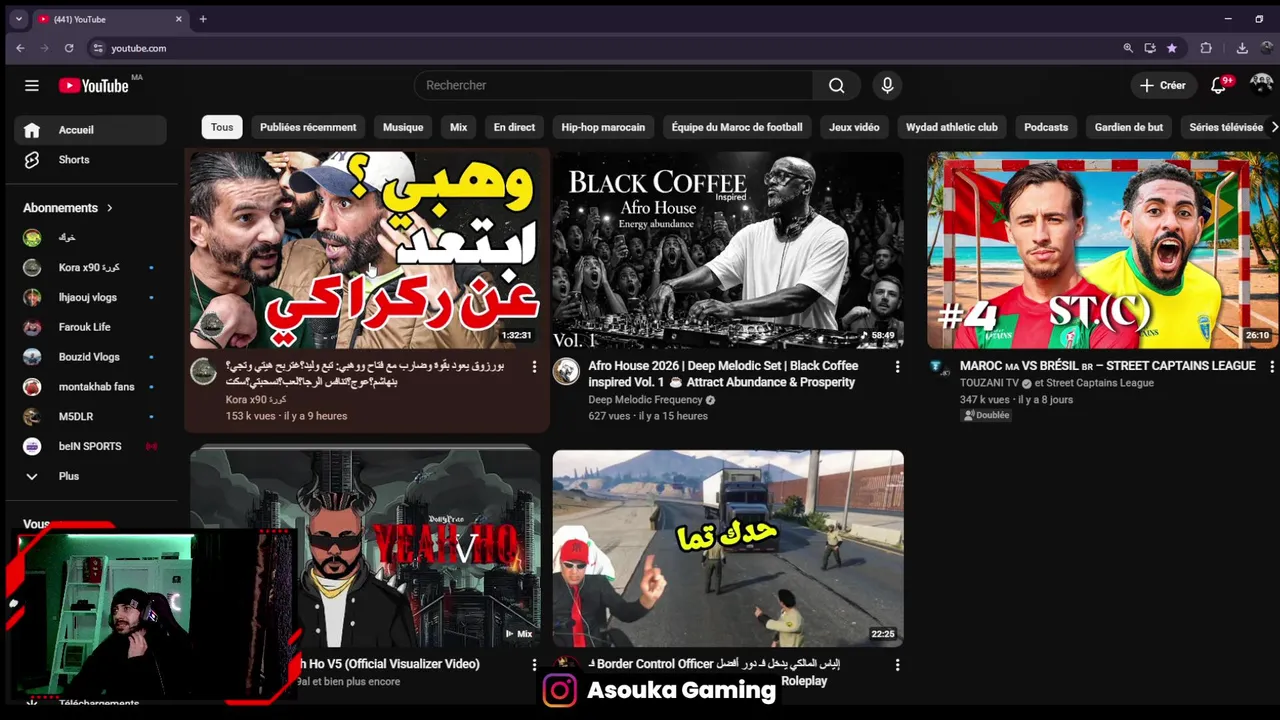Click Deep Melodic Frequency channel avatar
The width and height of the screenshot is (1280, 720).
click(x=567, y=372)
